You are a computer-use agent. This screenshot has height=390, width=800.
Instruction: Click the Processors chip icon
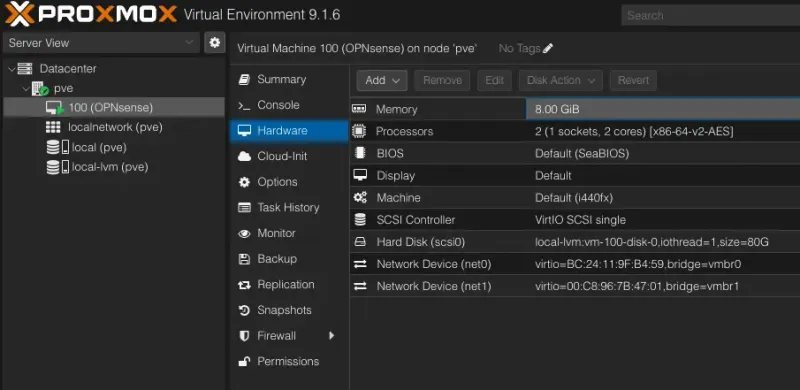[359, 131]
